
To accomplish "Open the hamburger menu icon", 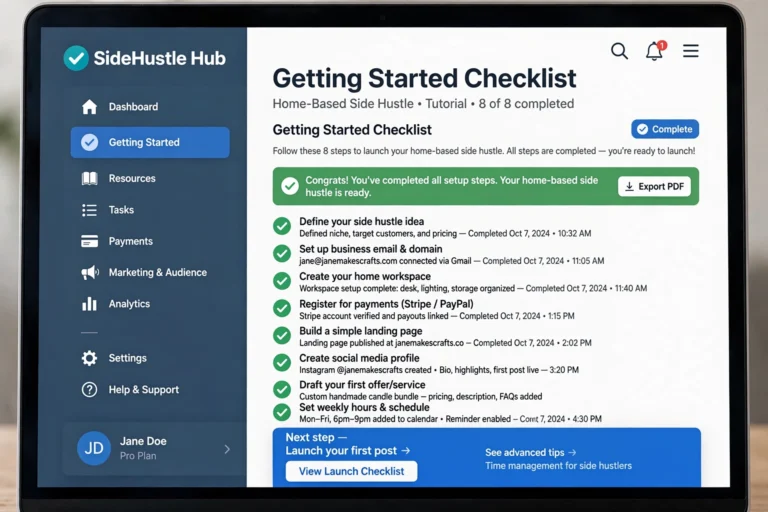I will pos(691,51).
